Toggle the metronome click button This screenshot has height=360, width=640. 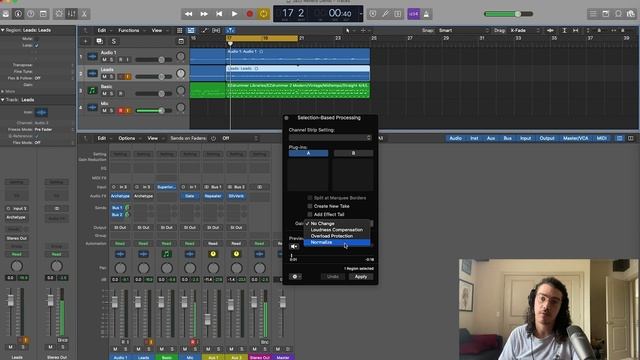point(427,14)
